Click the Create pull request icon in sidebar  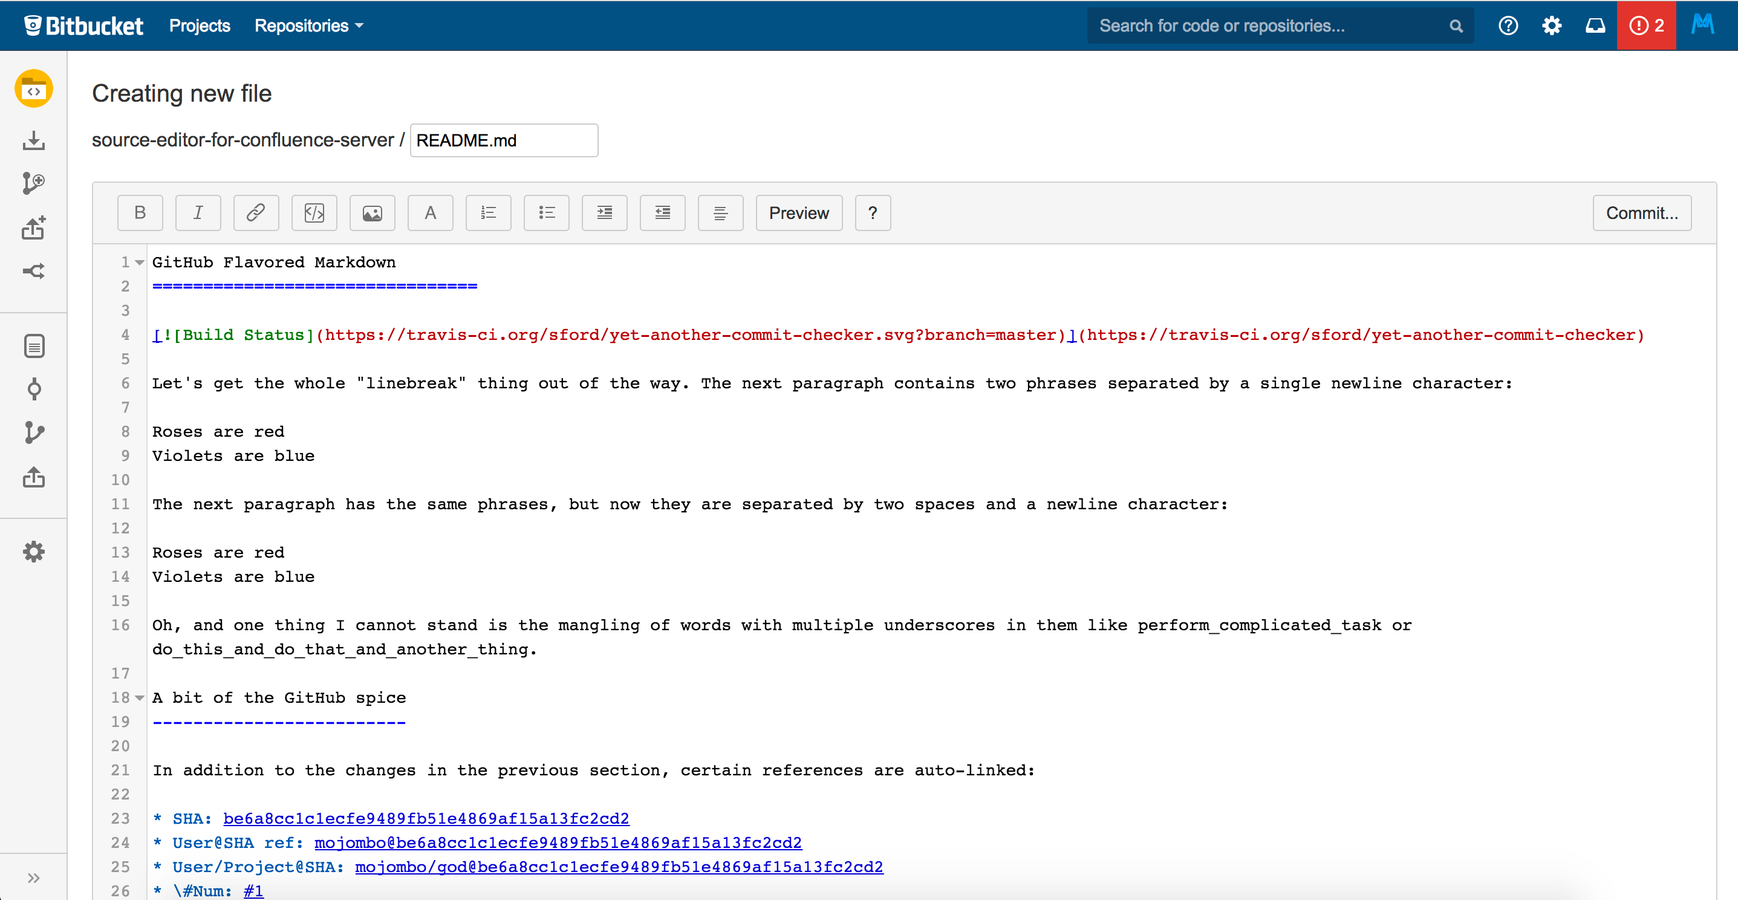(34, 228)
